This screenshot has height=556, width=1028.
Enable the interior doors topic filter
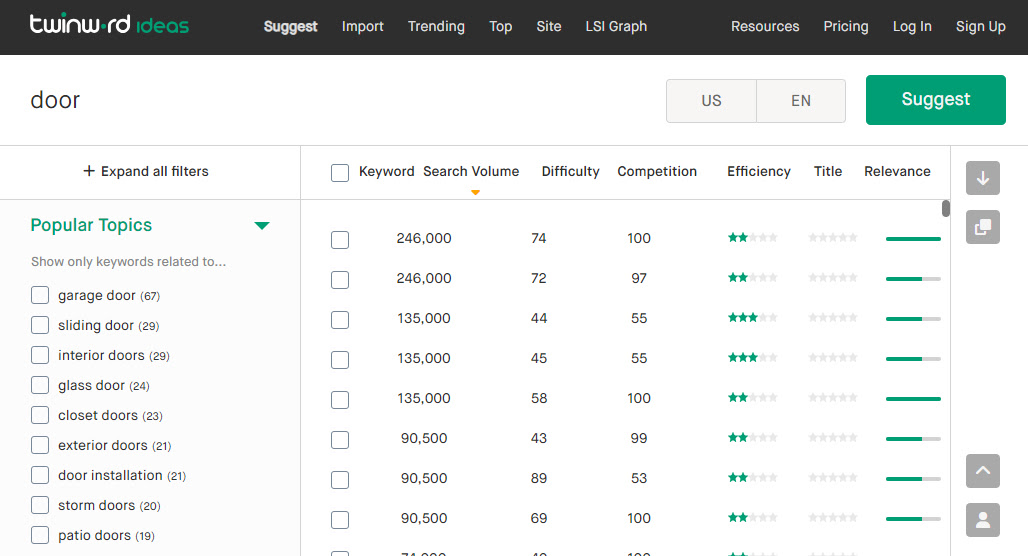coord(40,355)
